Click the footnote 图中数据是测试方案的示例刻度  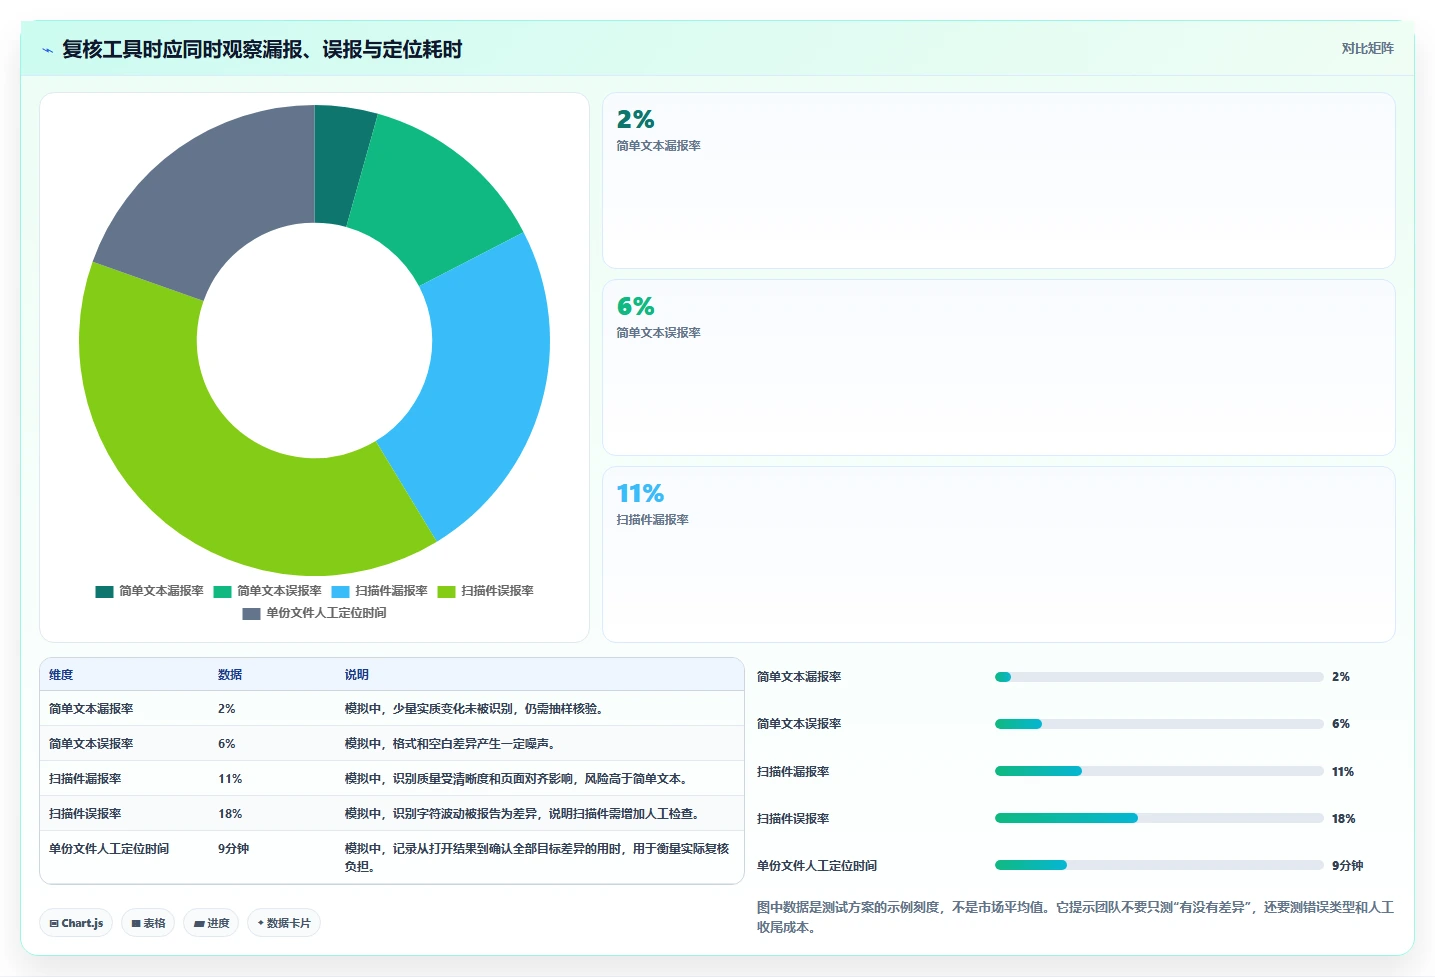(1075, 917)
